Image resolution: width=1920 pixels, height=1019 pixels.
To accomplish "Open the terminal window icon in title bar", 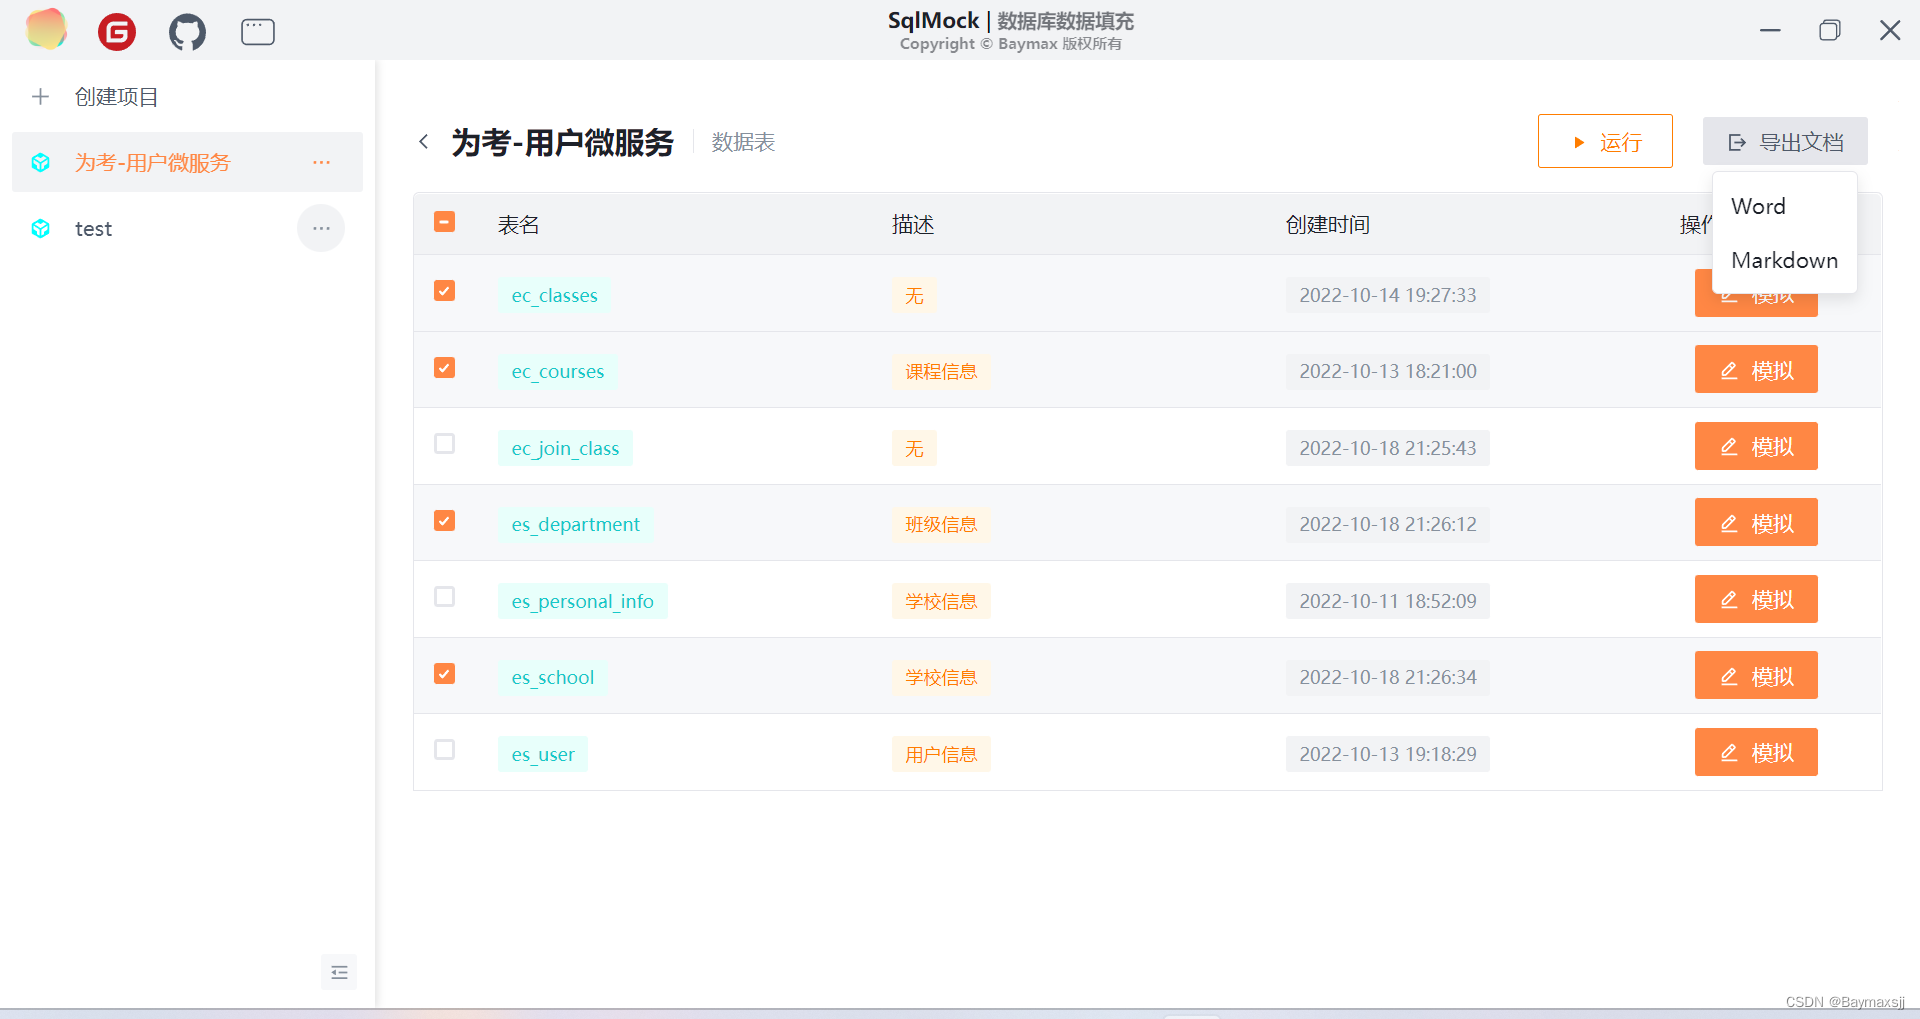I will 258,32.
